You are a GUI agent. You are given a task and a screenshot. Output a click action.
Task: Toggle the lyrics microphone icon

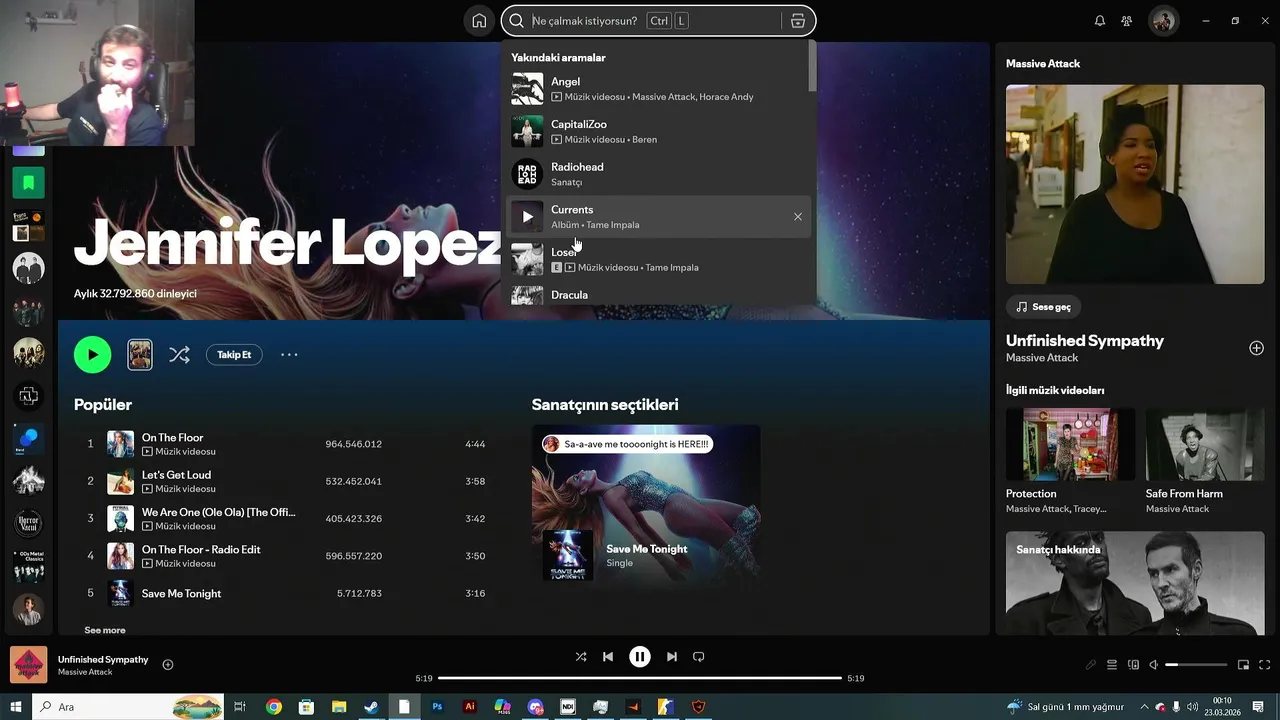click(1091, 665)
